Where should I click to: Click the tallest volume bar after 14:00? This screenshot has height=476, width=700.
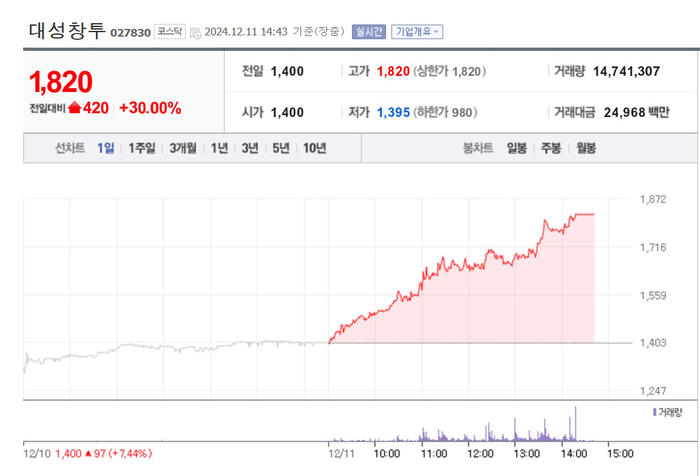coord(575,424)
